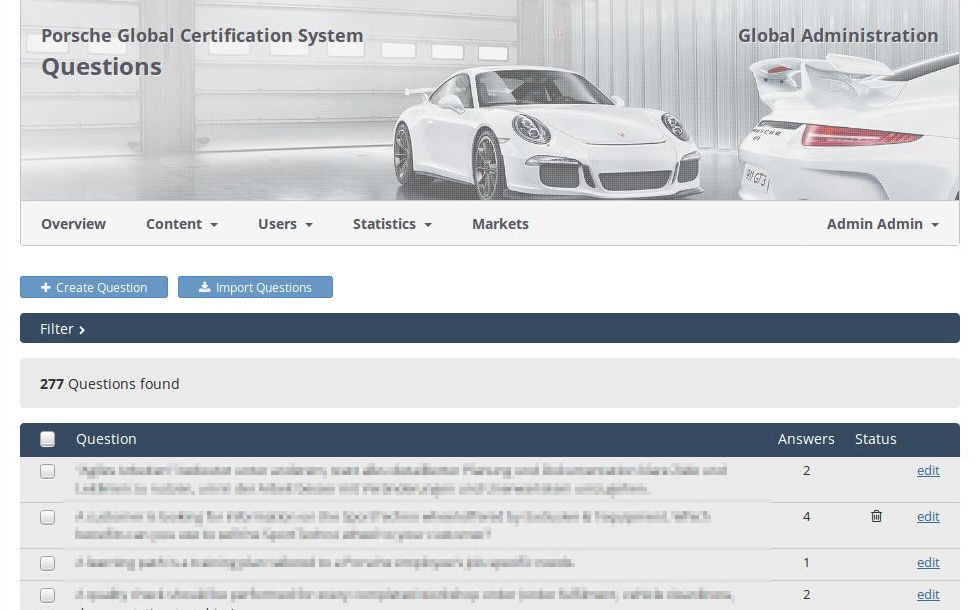Open the Content dropdown menu

pyautogui.click(x=181, y=224)
